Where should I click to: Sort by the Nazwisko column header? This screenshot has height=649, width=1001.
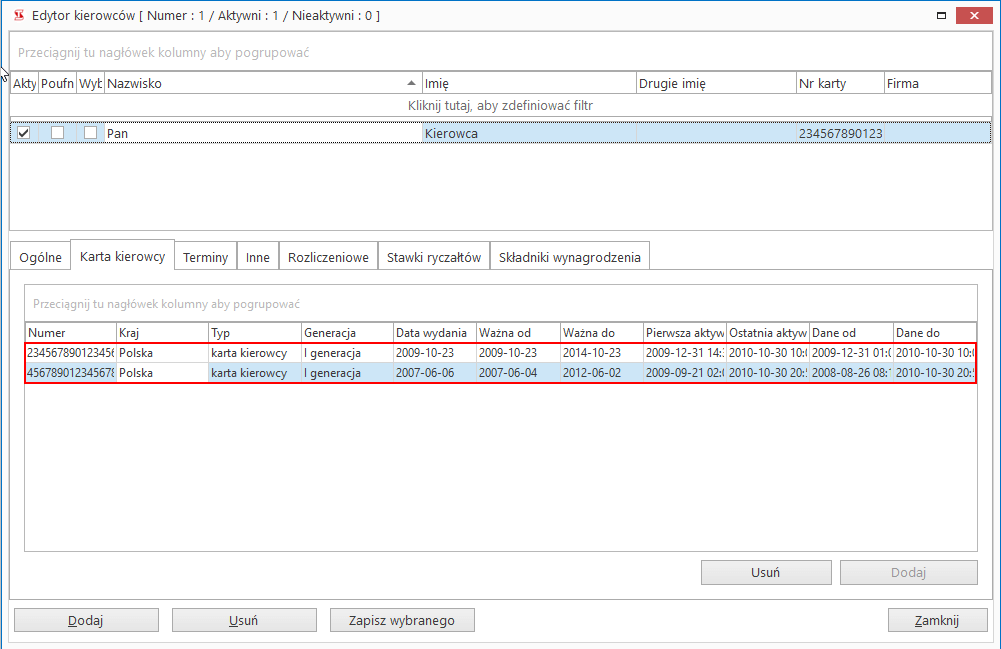point(260,83)
